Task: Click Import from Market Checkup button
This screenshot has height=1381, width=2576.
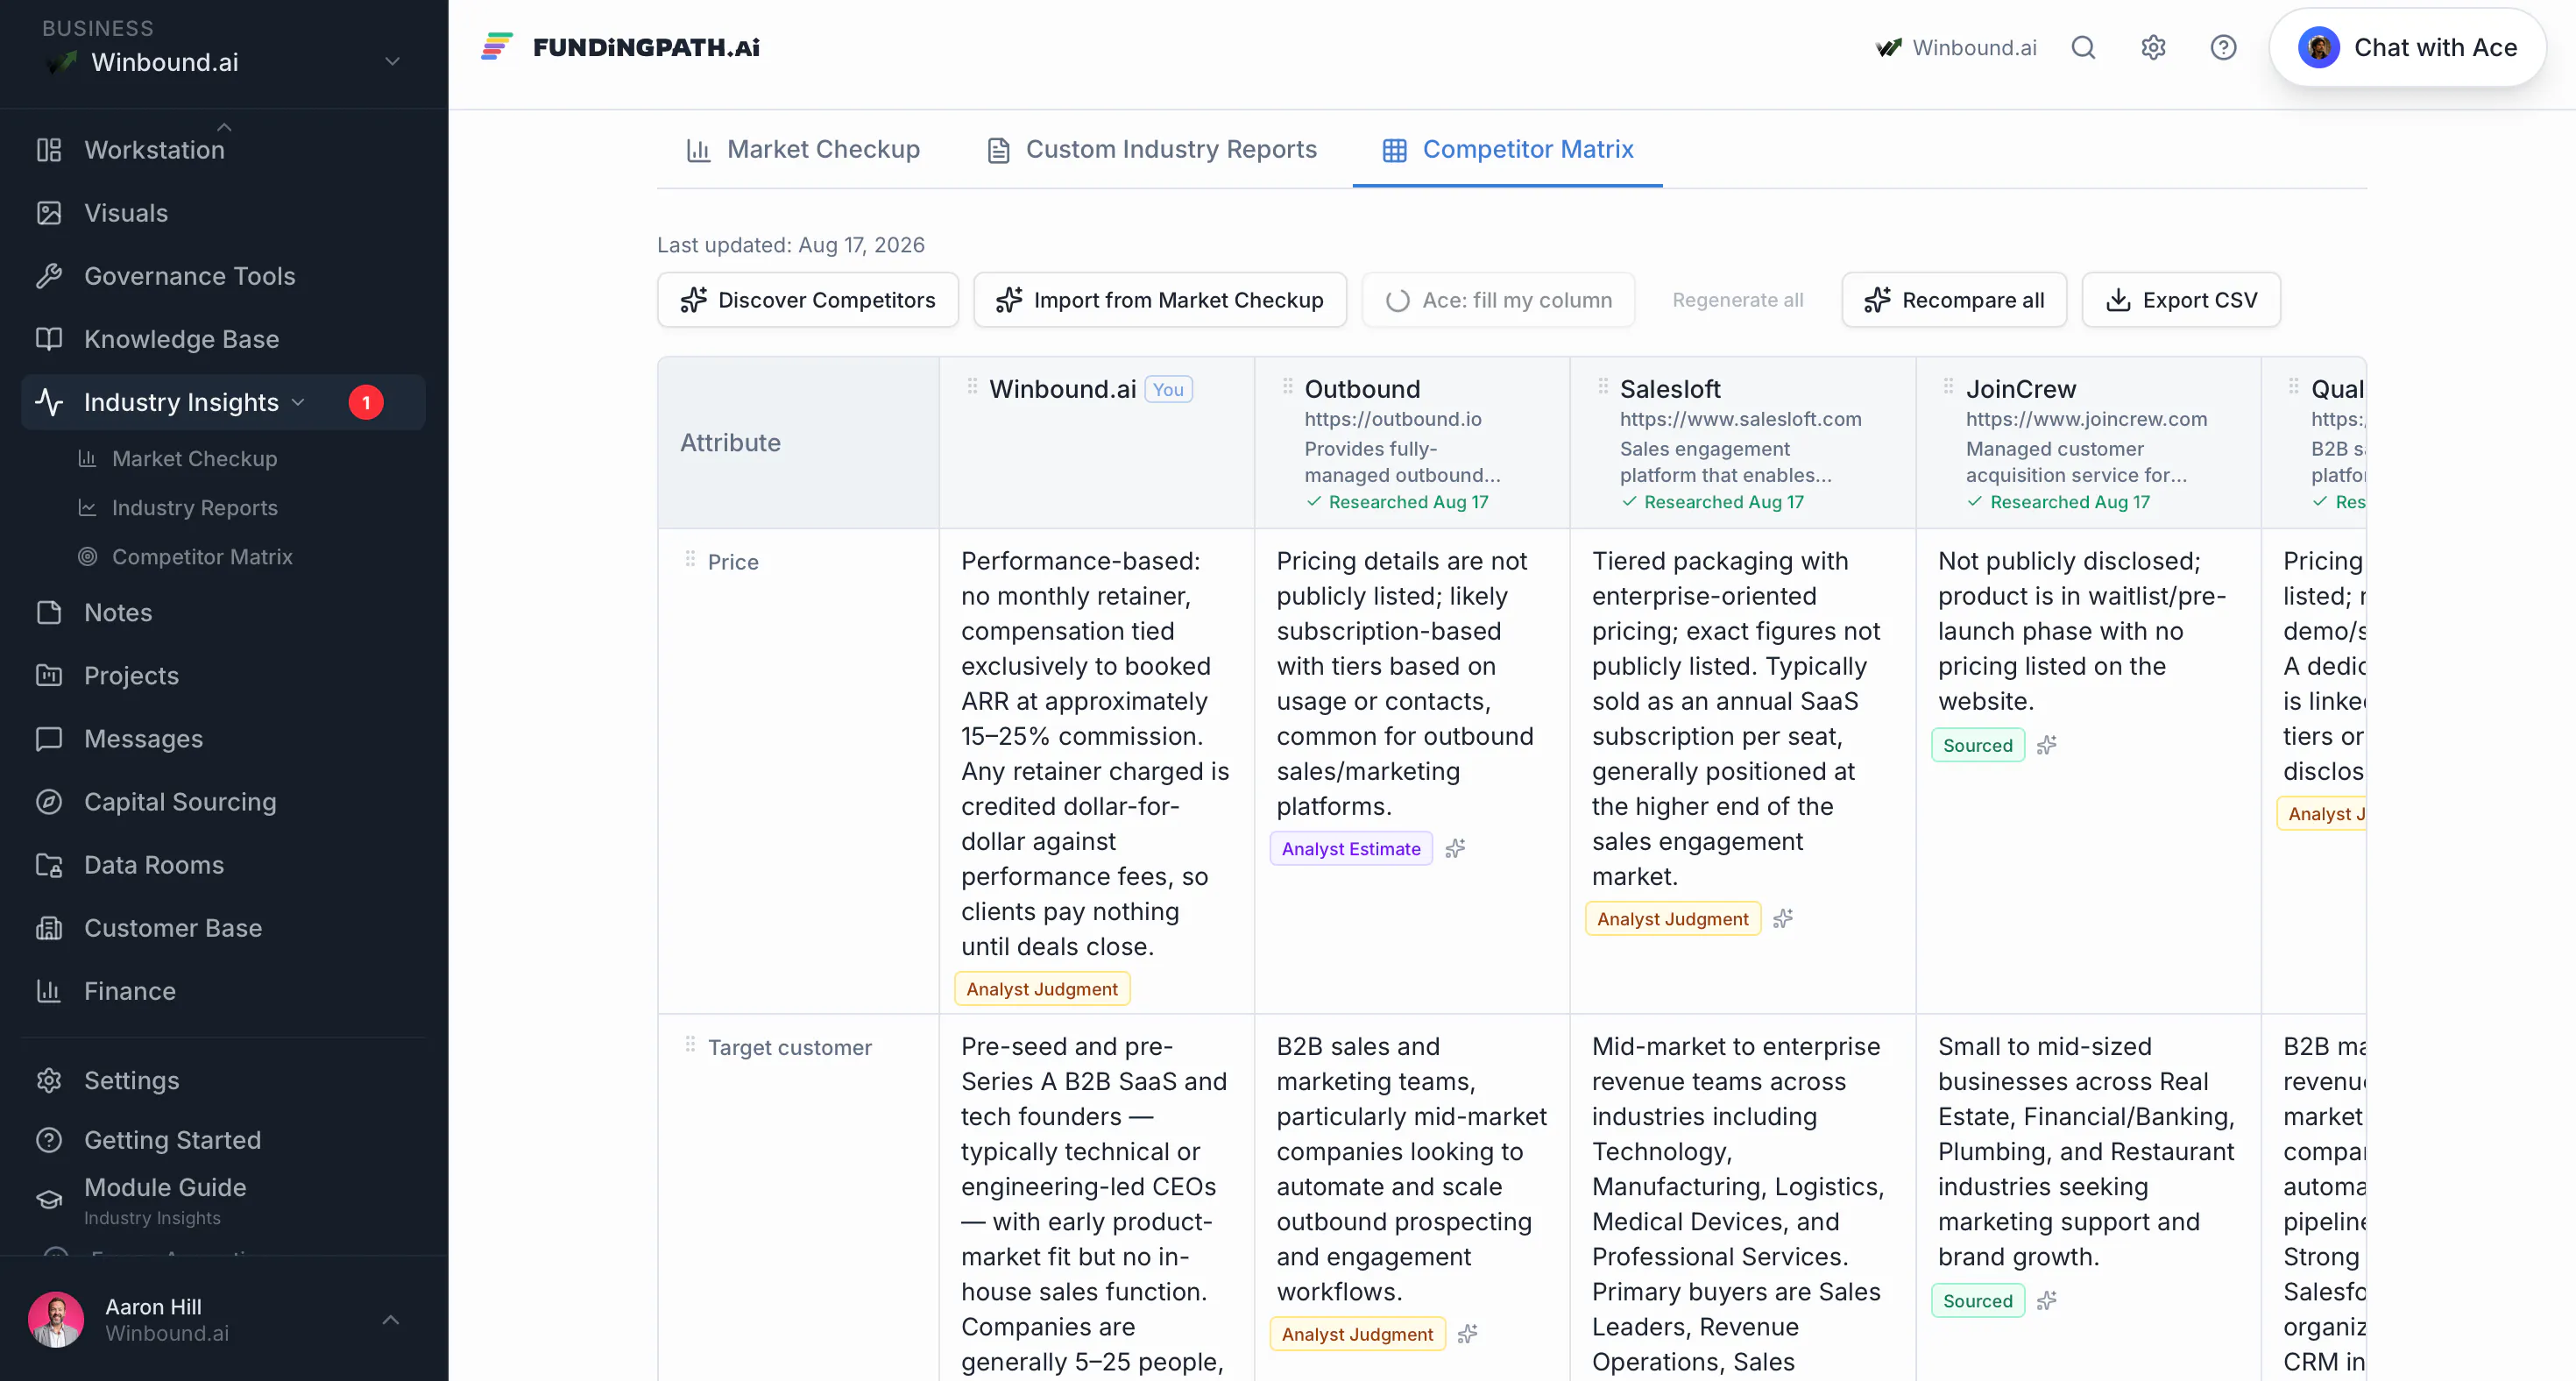Action: 1160,300
